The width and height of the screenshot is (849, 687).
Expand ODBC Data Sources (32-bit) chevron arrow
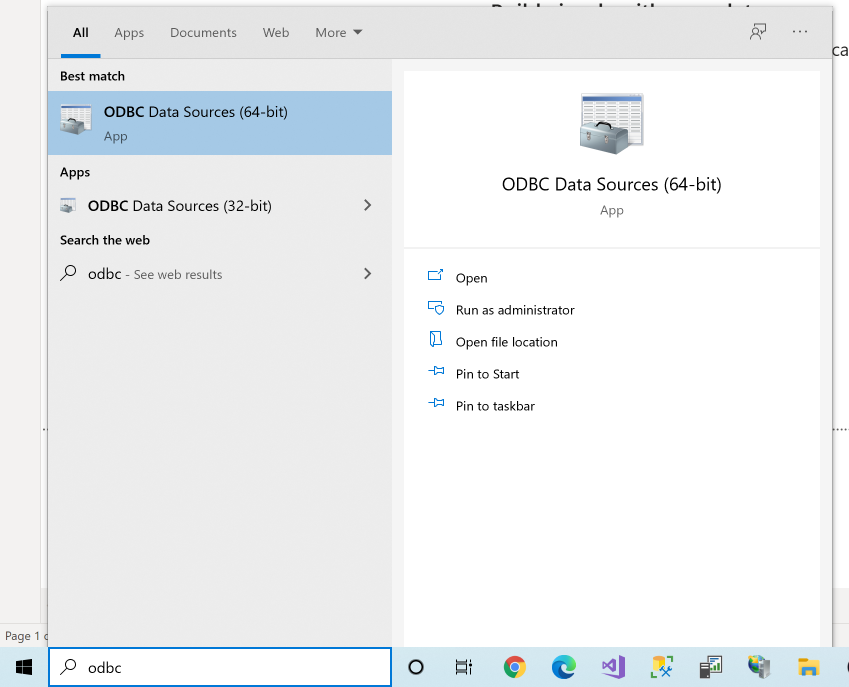pyautogui.click(x=368, y=205)
